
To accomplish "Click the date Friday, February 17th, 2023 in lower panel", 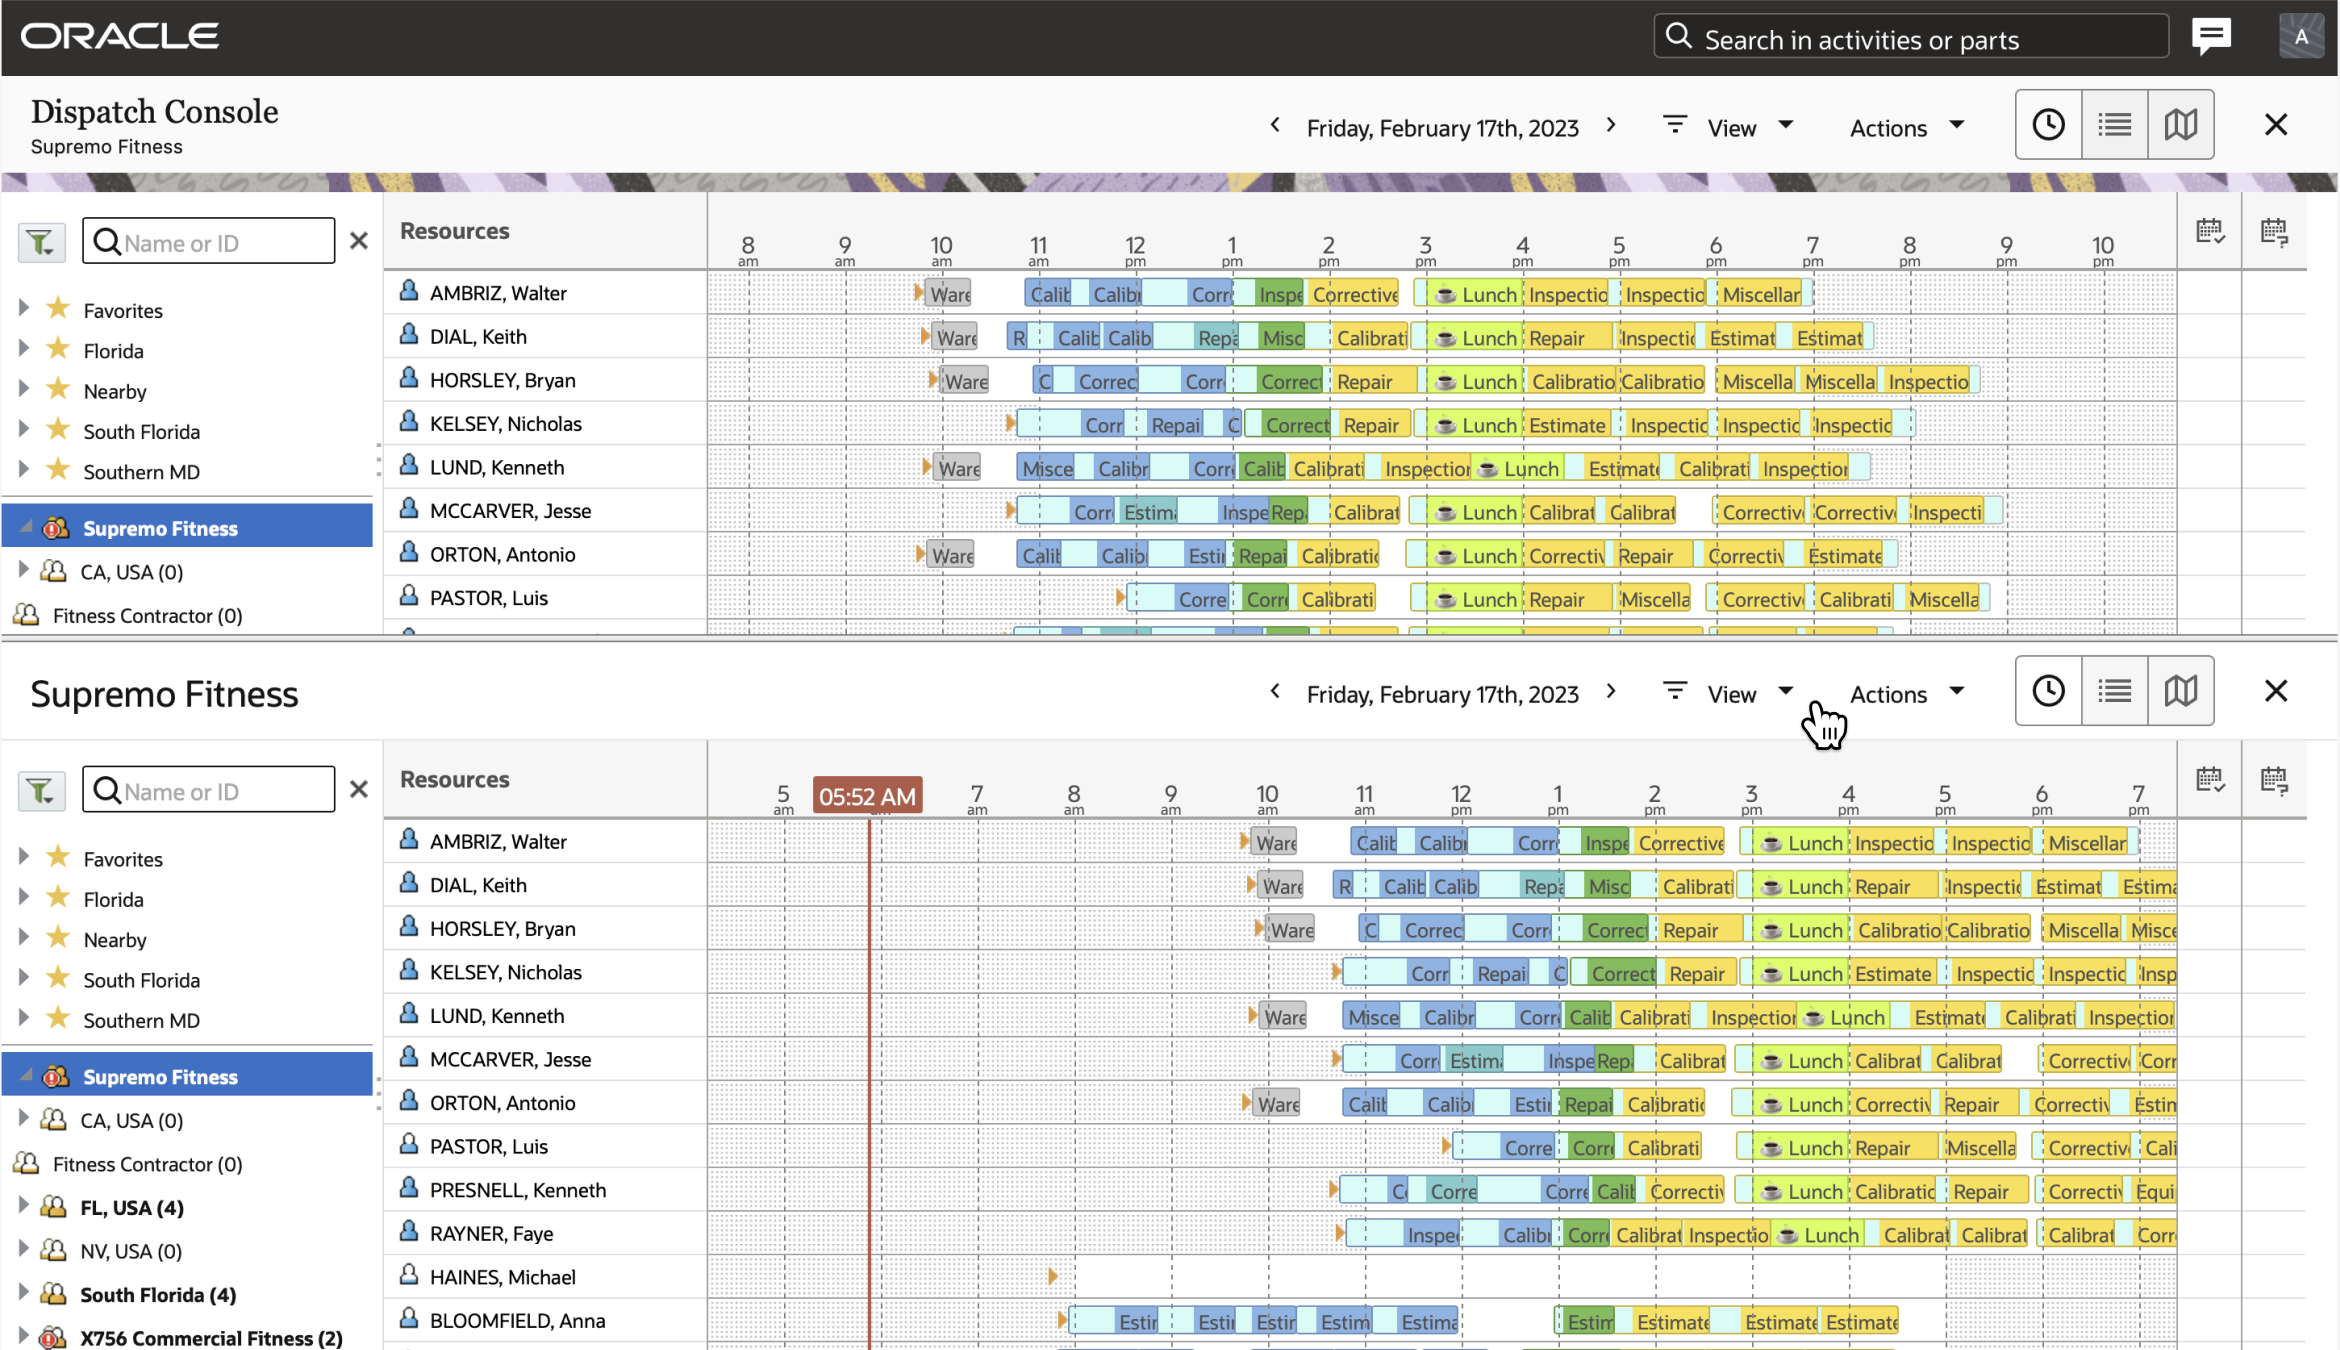I will [1443, 694].
